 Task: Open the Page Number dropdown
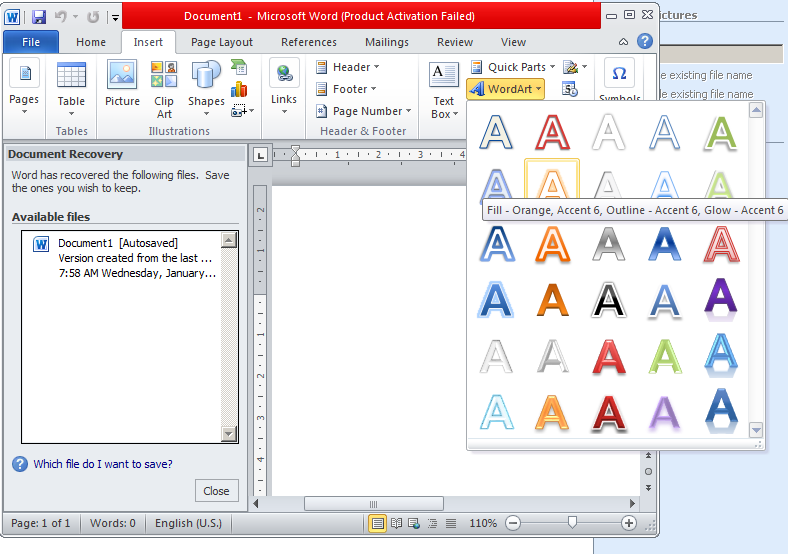point(364,111)
